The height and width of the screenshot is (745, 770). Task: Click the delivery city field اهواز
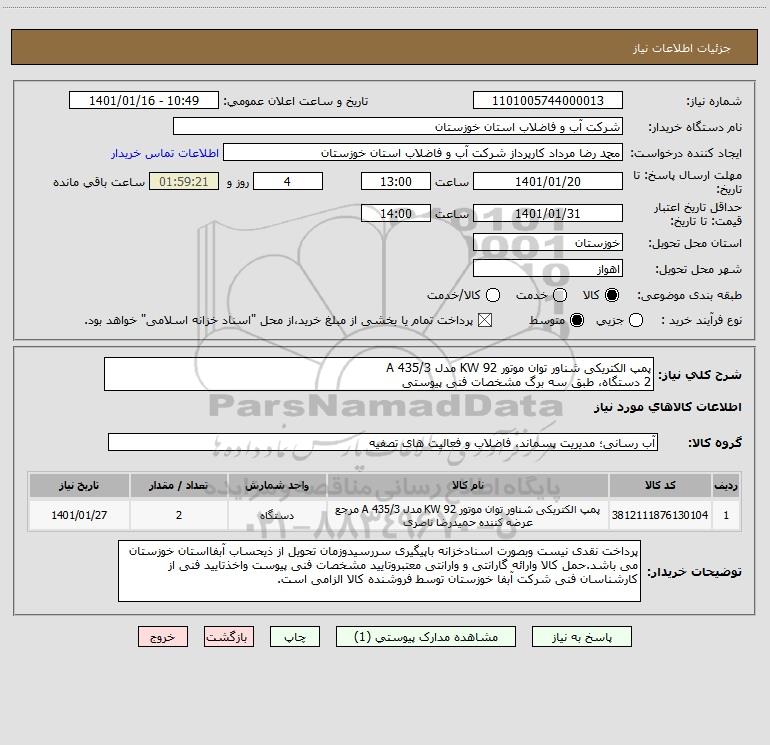click(x=548, y=269)
